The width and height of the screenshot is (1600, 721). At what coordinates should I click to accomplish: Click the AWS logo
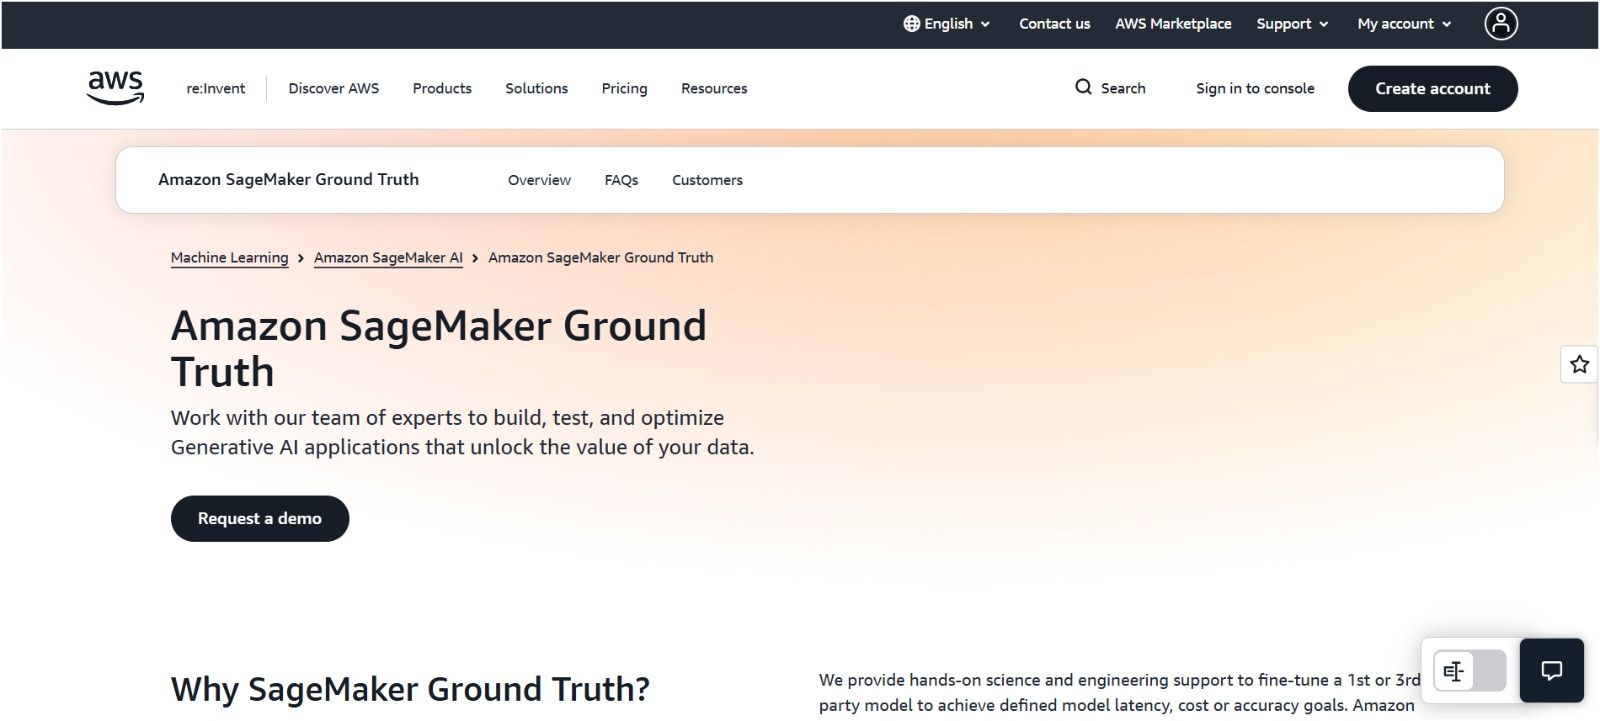tap(116, 88)
